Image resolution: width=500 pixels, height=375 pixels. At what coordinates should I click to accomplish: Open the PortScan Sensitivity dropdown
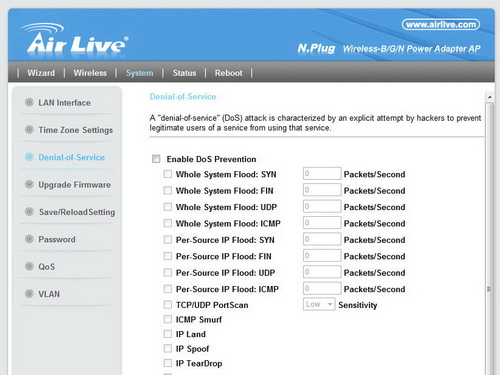319,304
